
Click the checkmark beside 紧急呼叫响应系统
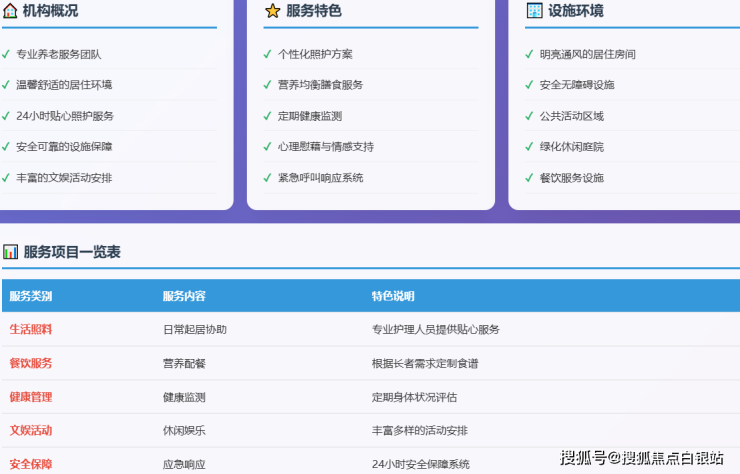coord(267,178)
